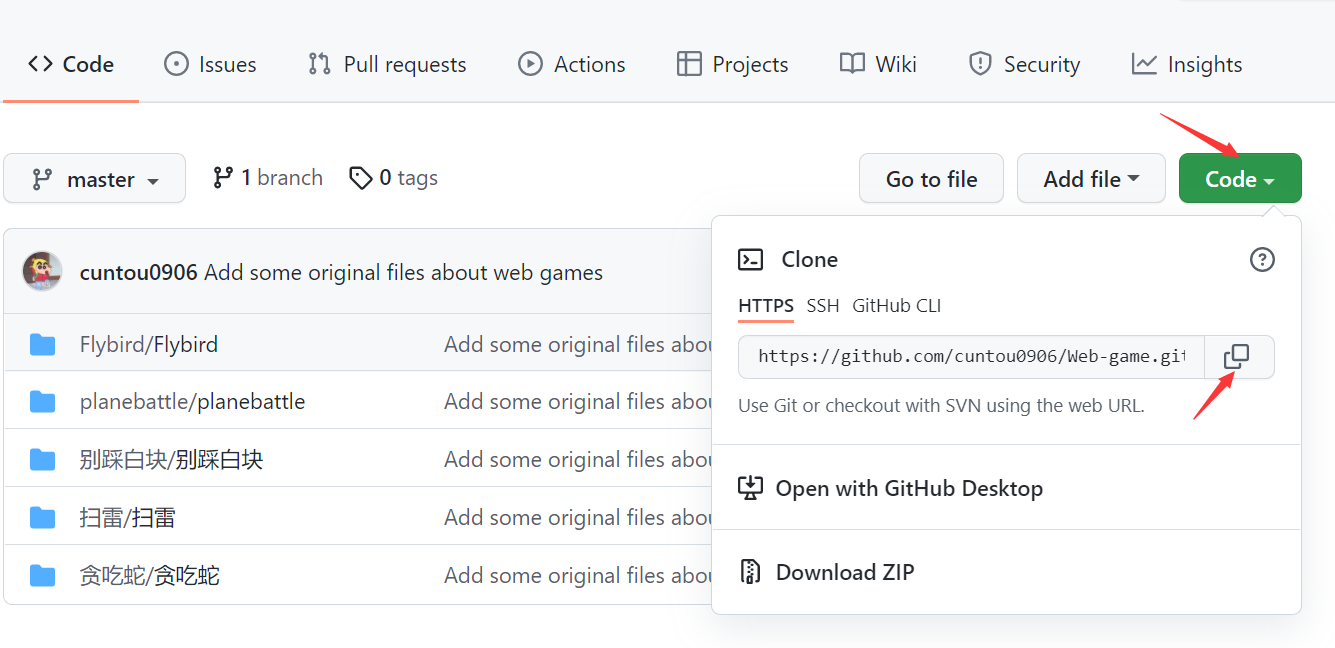This screenshot has width=1335, height=648.
Task: Copy the clone URL using the copy icon
Action: 1238,357
